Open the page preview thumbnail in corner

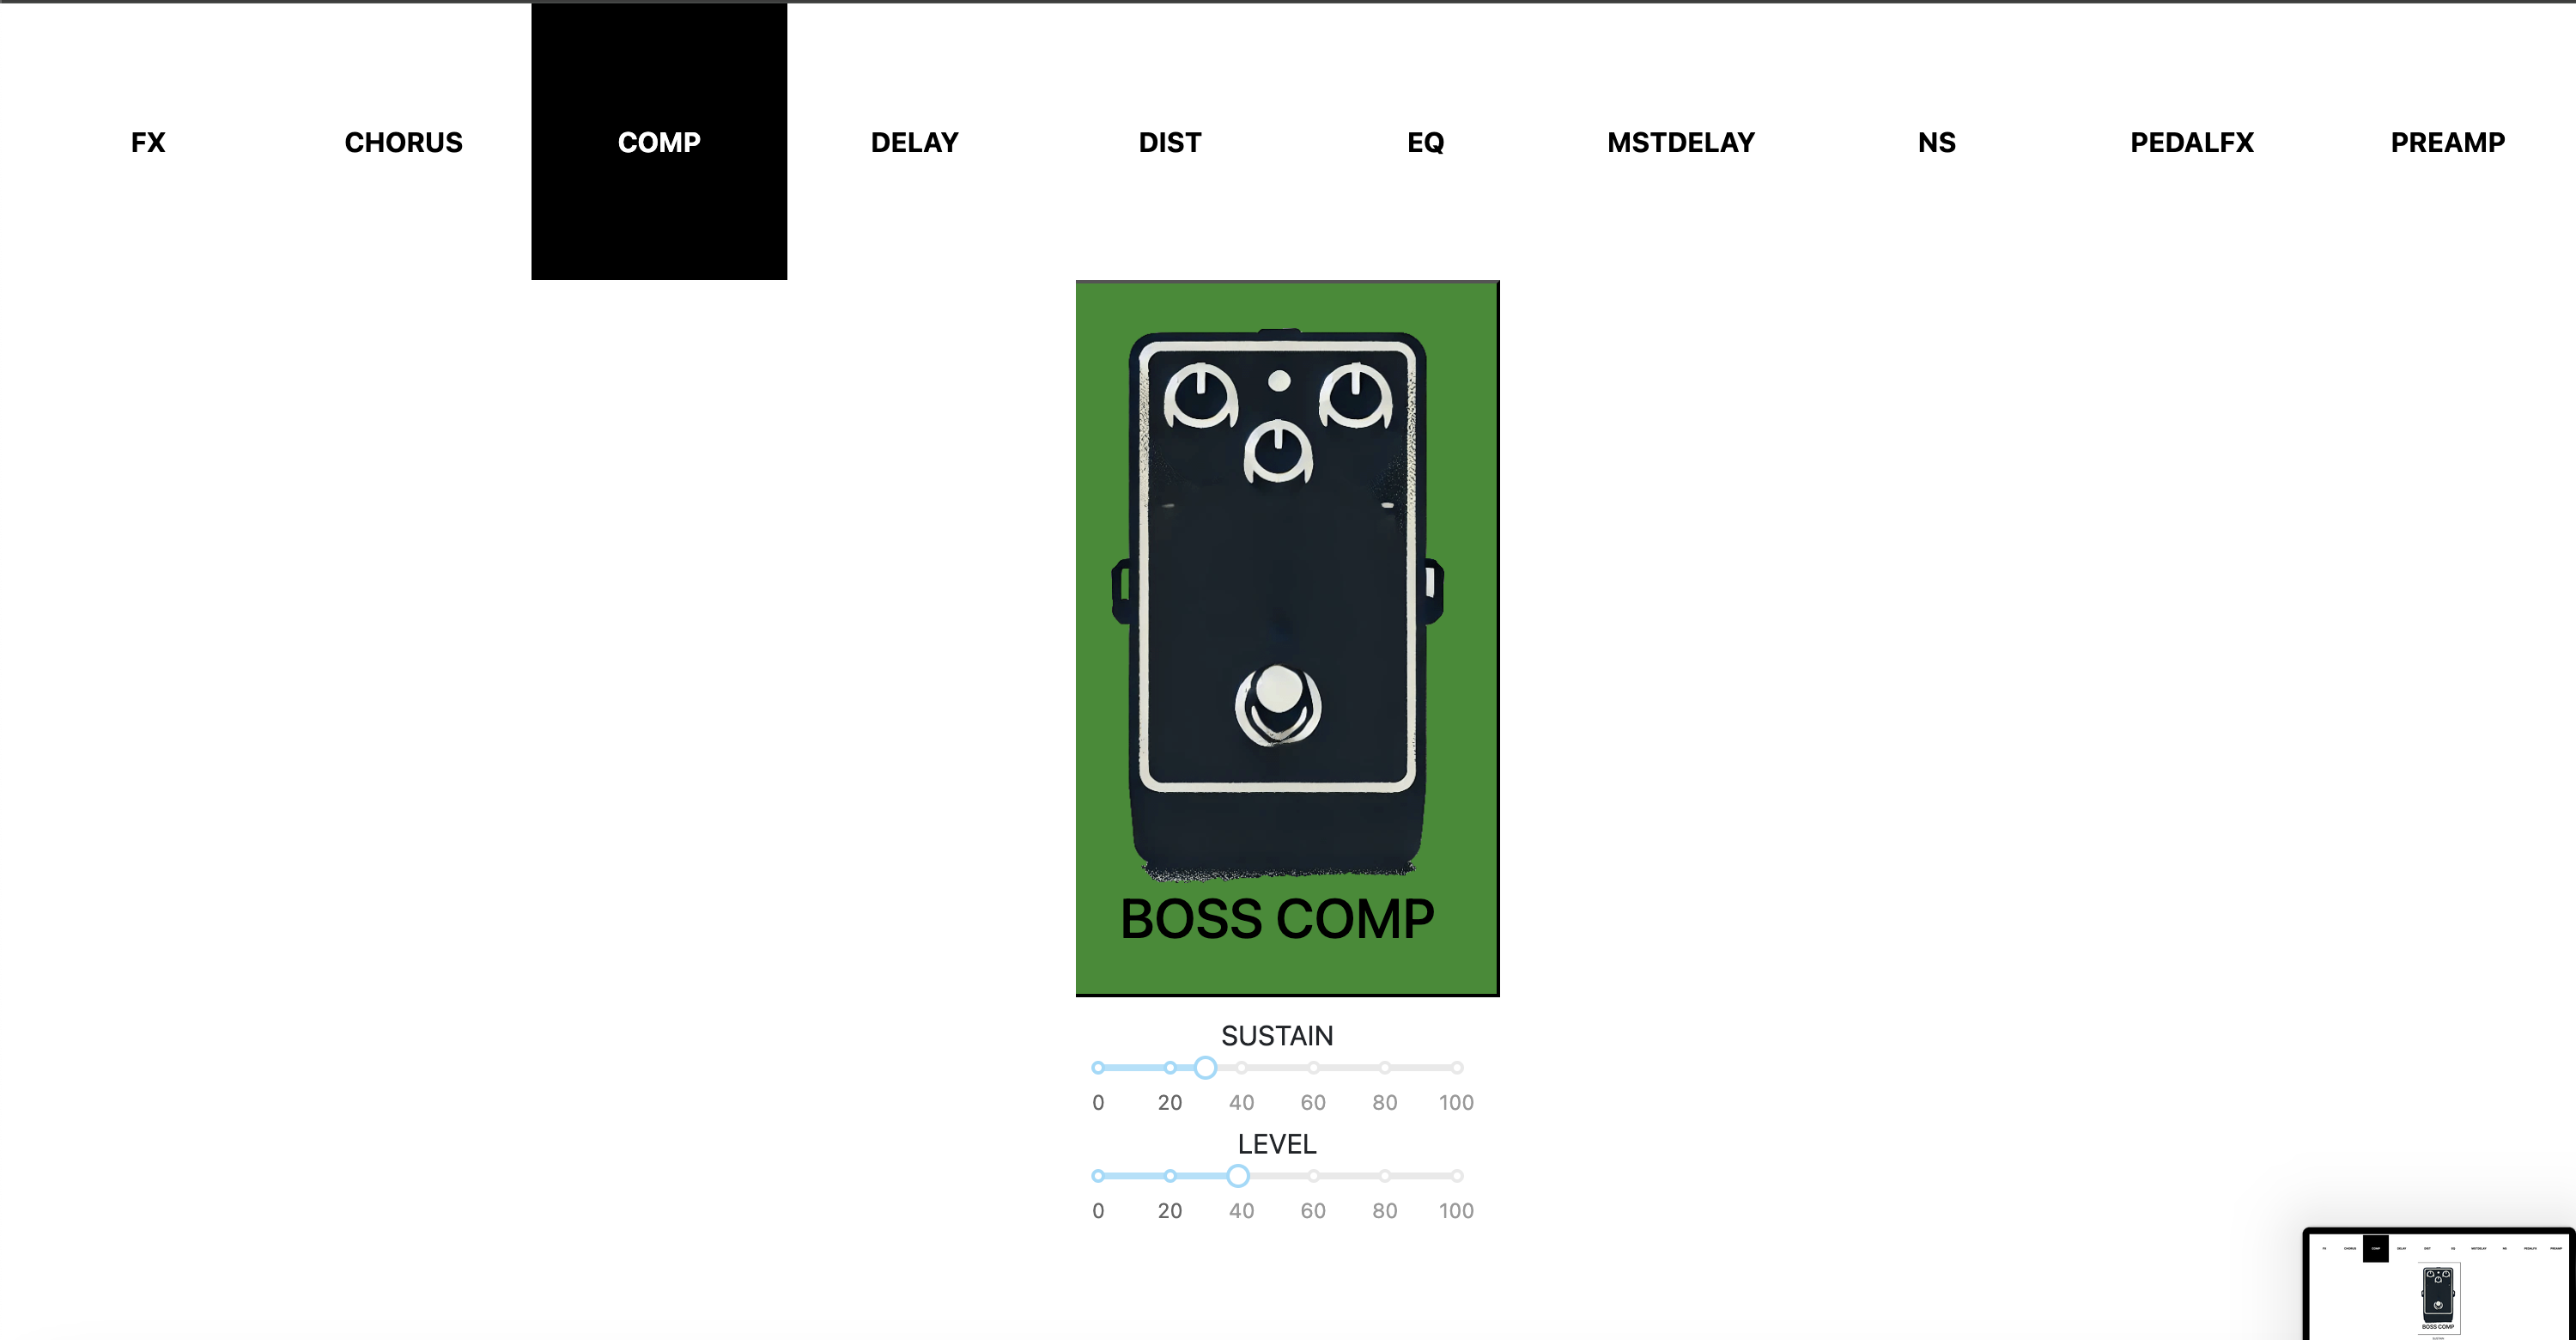(2439, 1284)
